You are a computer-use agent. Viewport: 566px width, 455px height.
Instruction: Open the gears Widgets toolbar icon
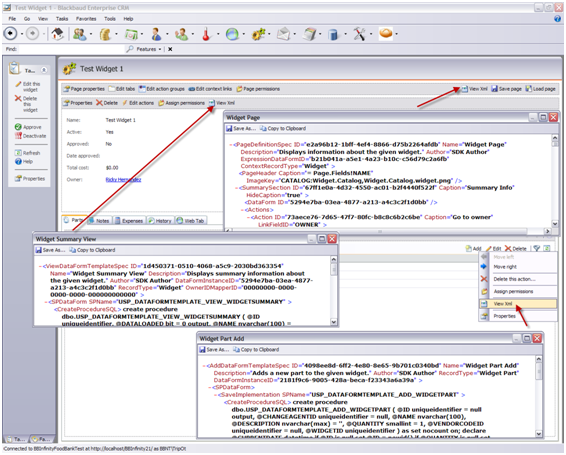[x=258, y=34]
